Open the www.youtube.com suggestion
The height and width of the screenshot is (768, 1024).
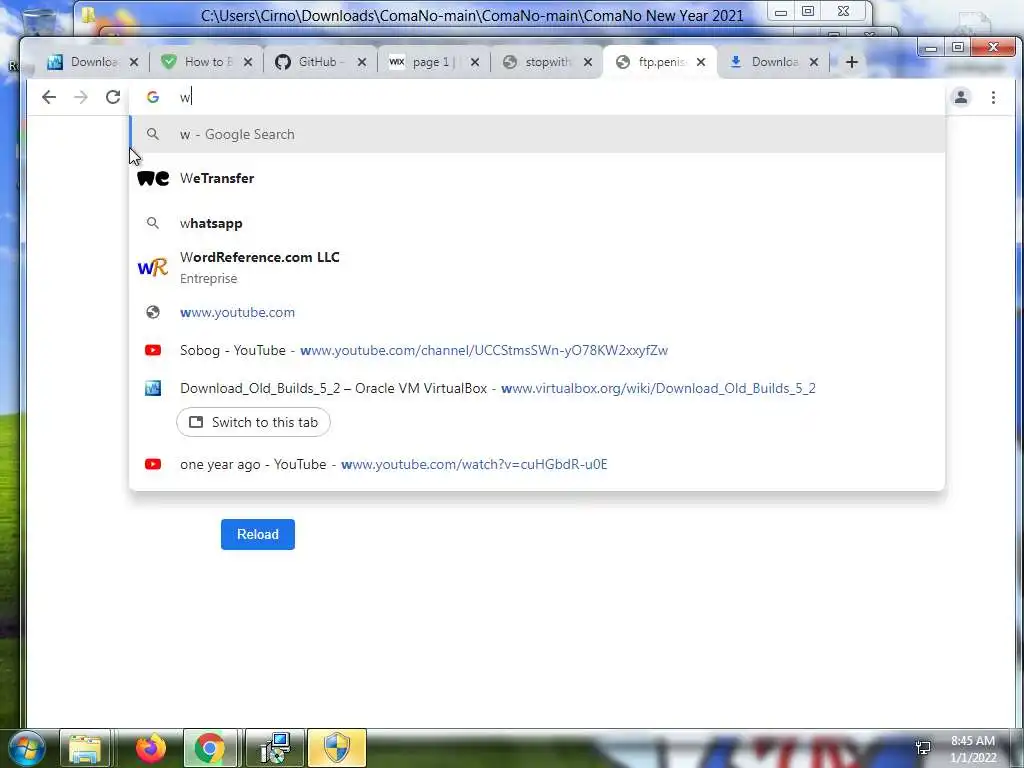pos(537,312)
